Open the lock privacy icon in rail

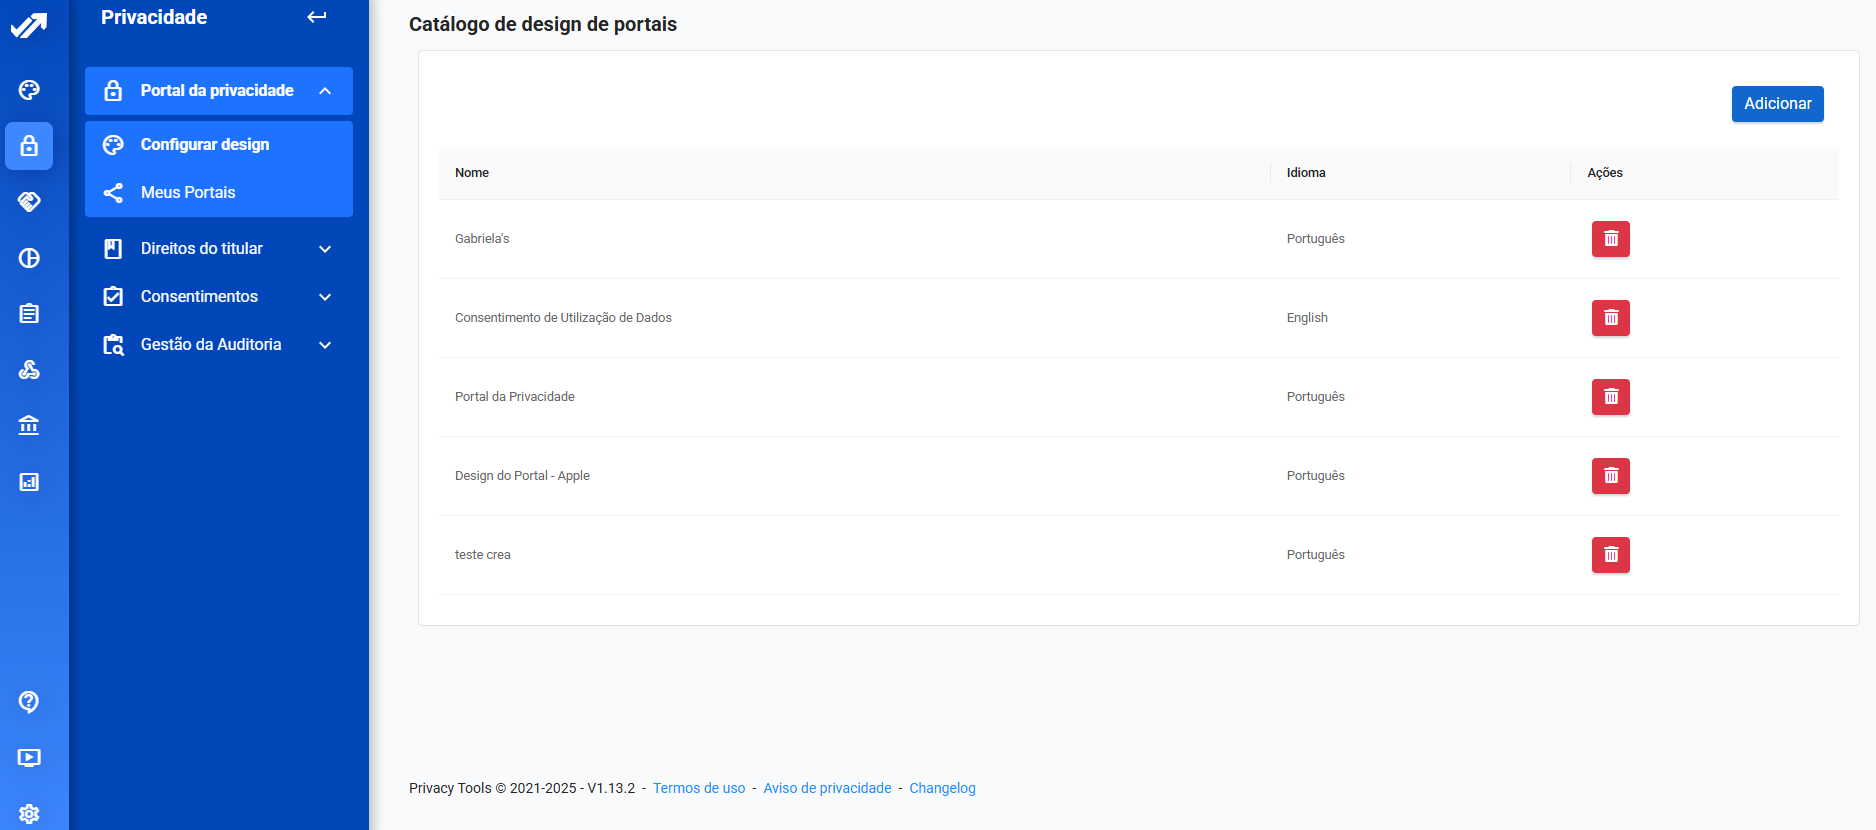29,146
